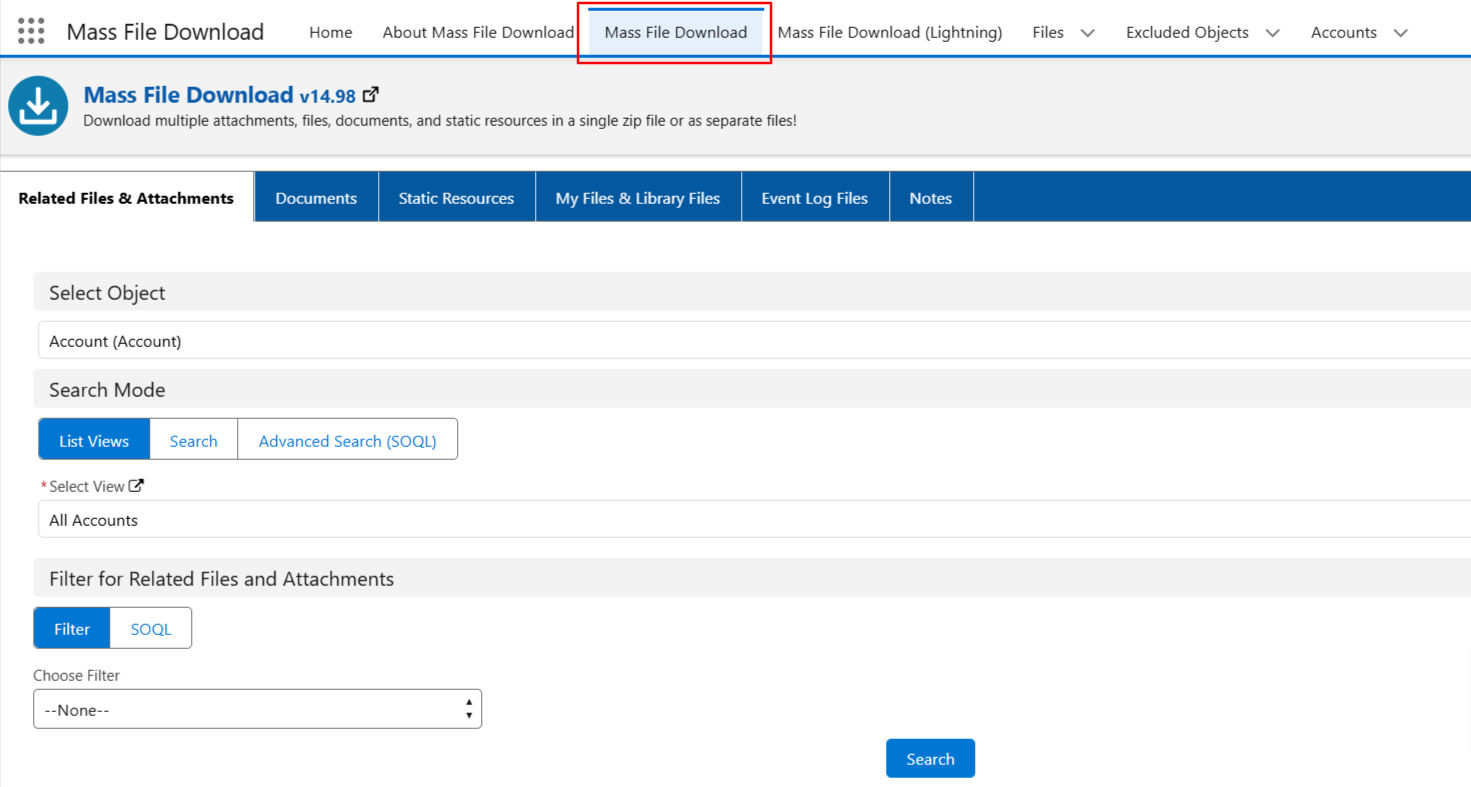Click the blue Search button

click(x=930, y=758)
